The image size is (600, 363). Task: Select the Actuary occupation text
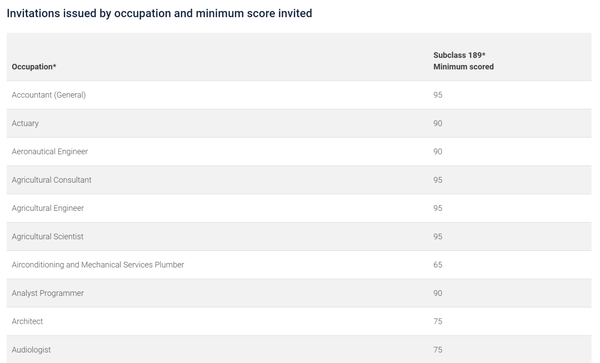pos(25,123)
